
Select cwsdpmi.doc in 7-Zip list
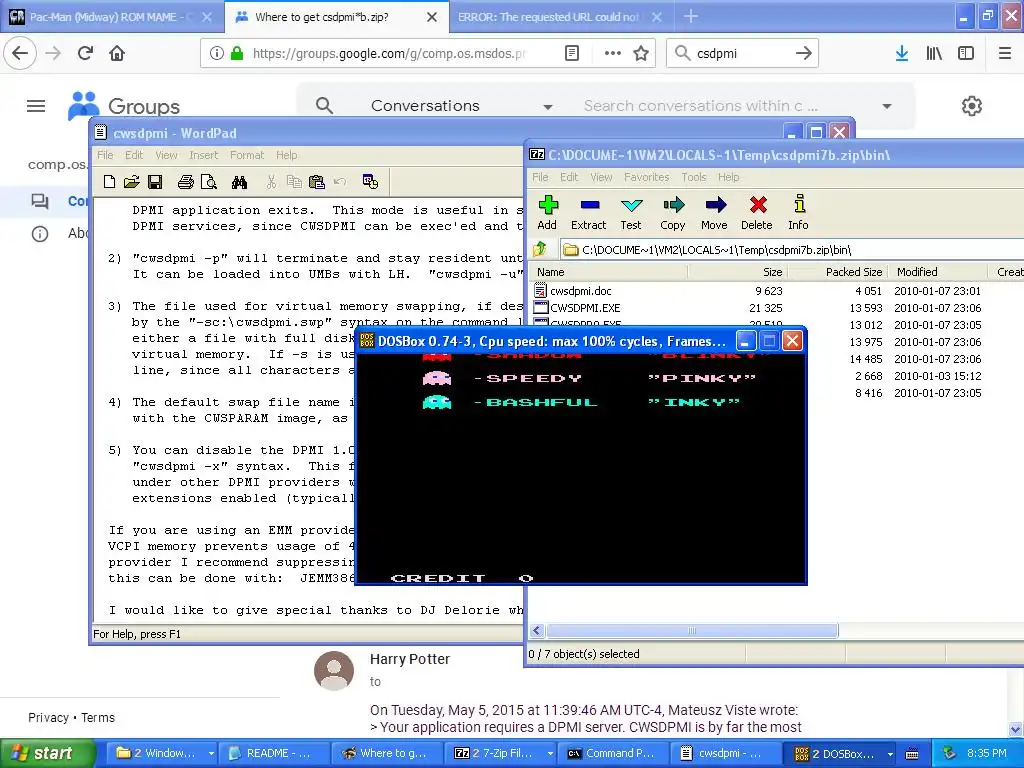pyautogui.click(x=581, y=291)
